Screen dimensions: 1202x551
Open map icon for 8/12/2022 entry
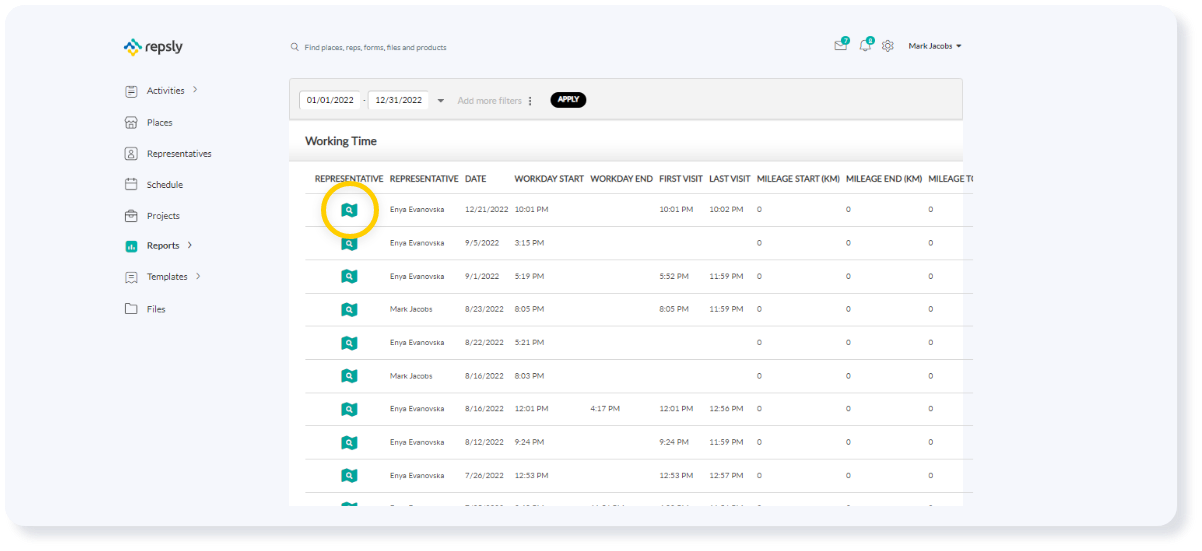(x=349, y=442)
